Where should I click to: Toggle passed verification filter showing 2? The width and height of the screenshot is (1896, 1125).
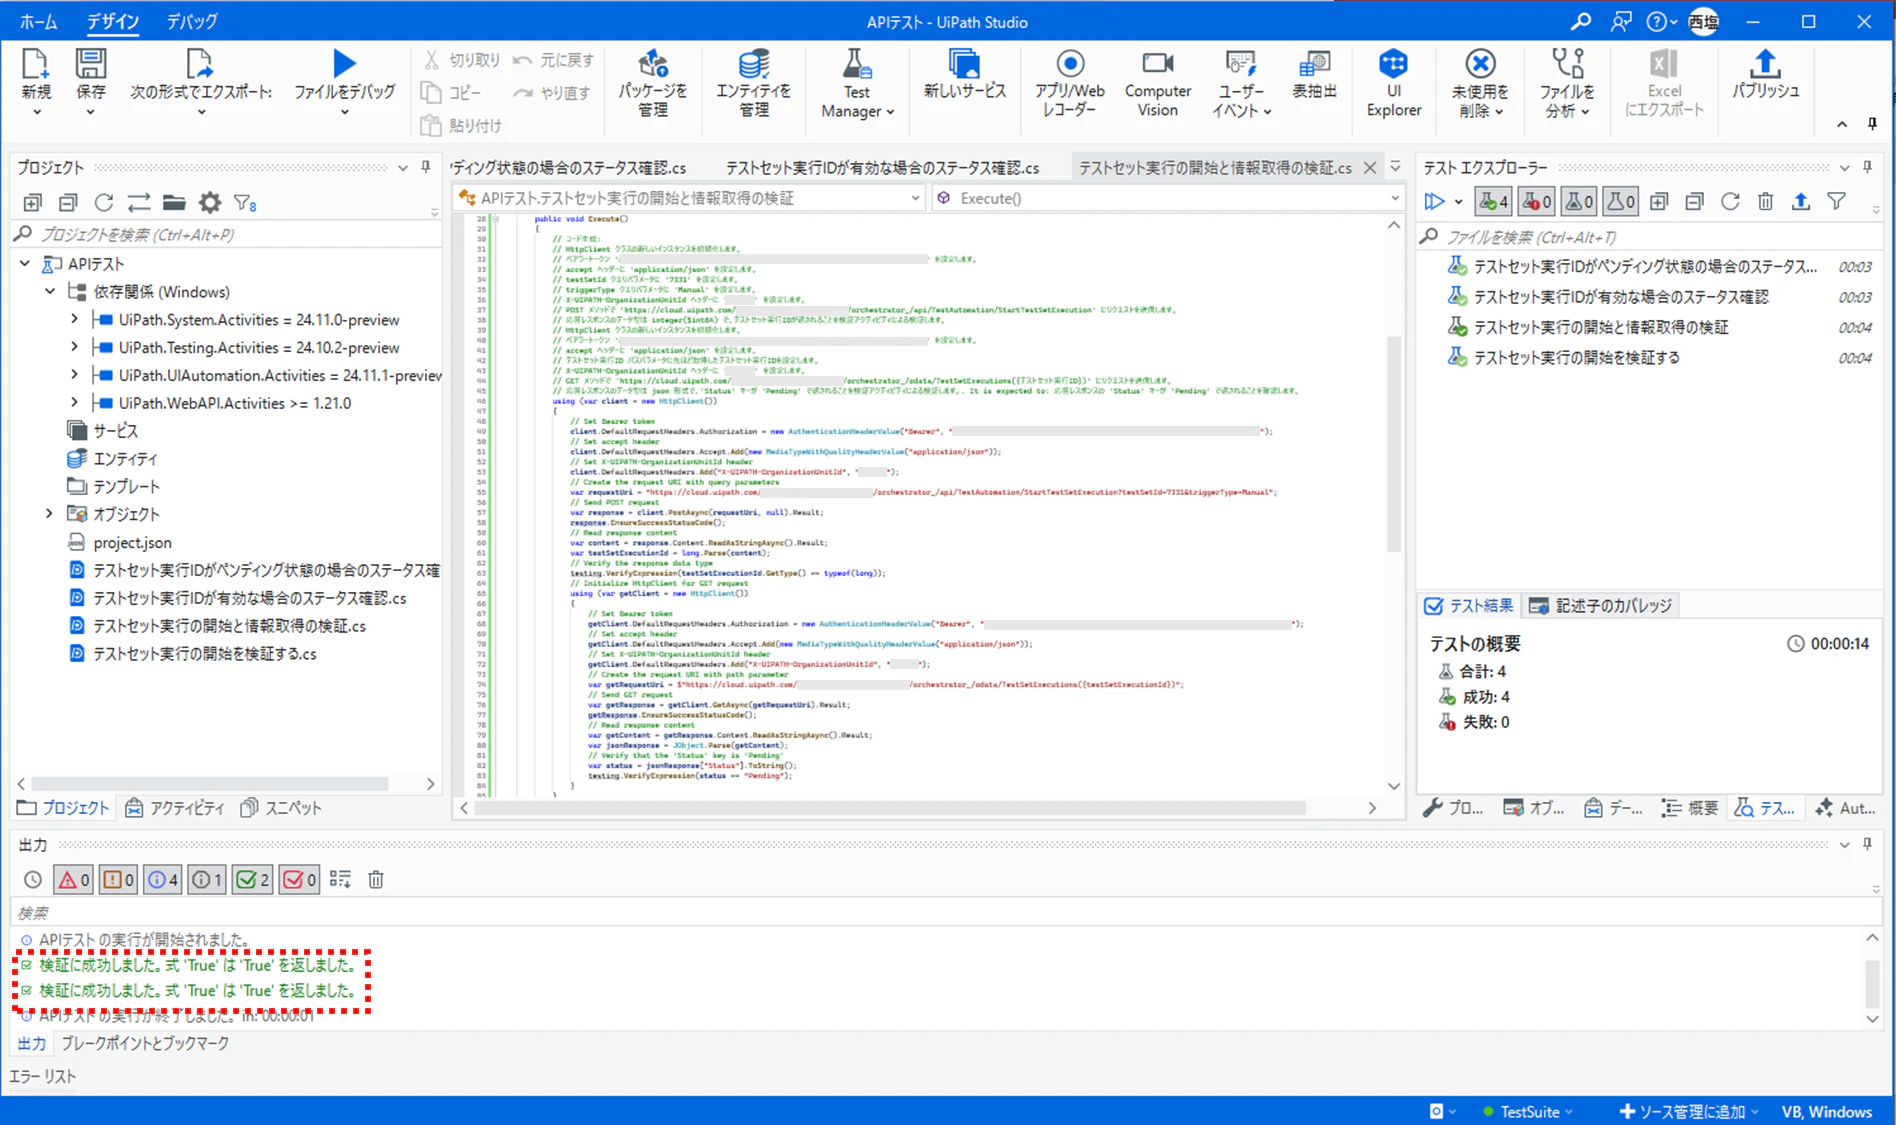252,880
